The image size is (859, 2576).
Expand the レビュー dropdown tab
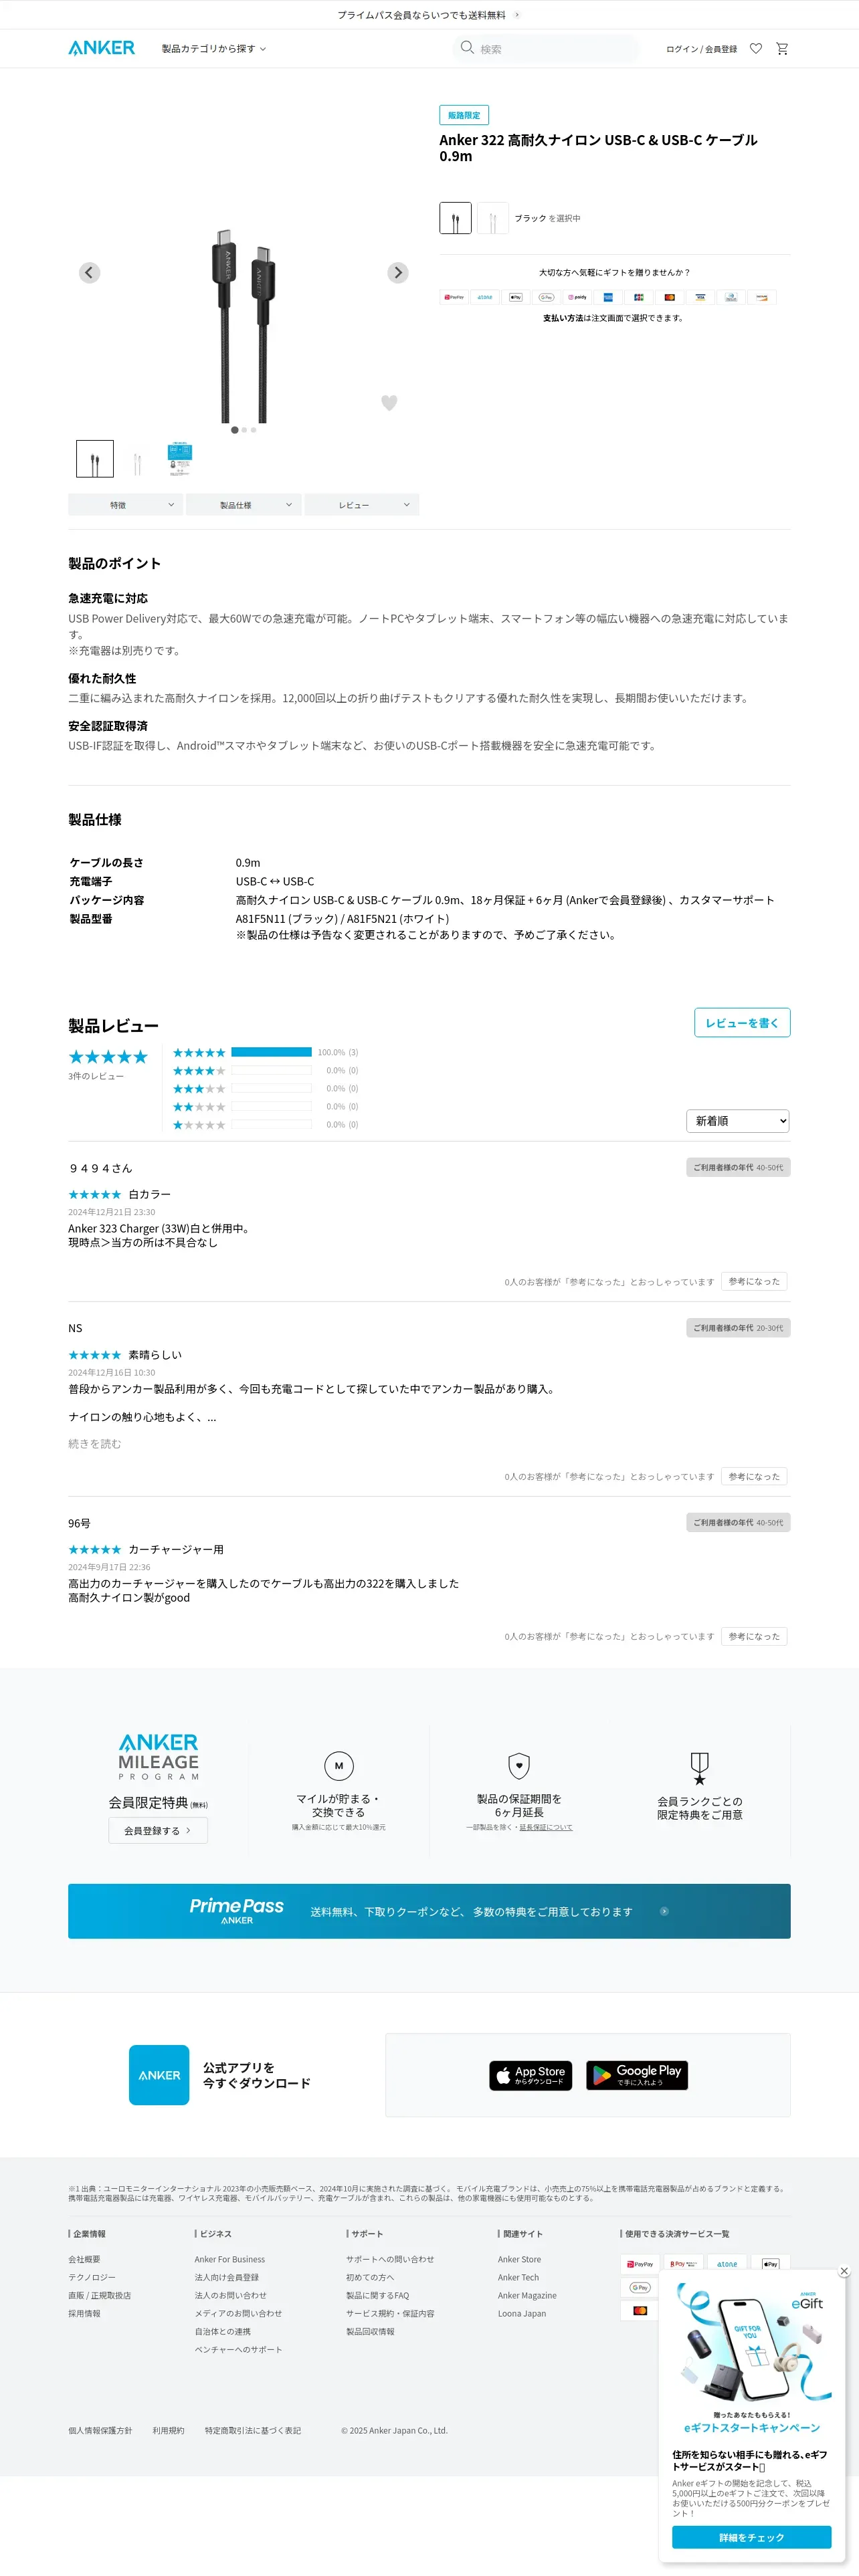tap(362, 505)
